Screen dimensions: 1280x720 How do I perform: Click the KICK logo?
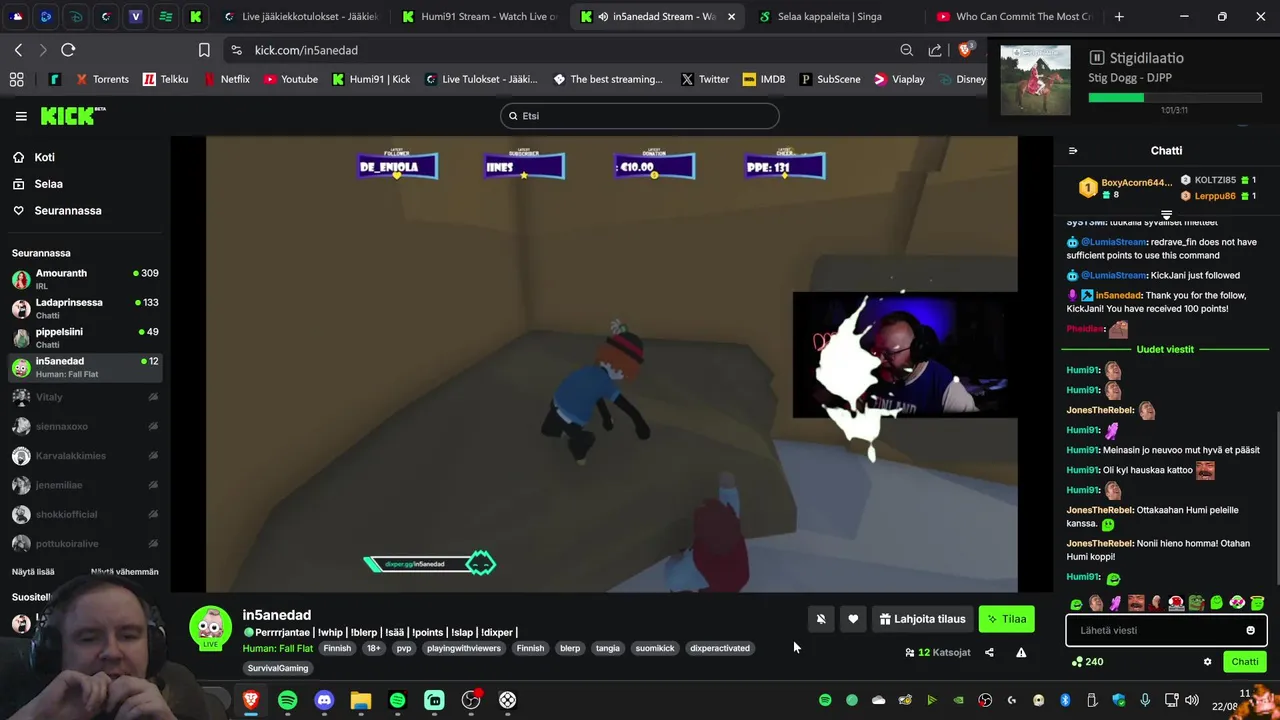click(72, 116)
